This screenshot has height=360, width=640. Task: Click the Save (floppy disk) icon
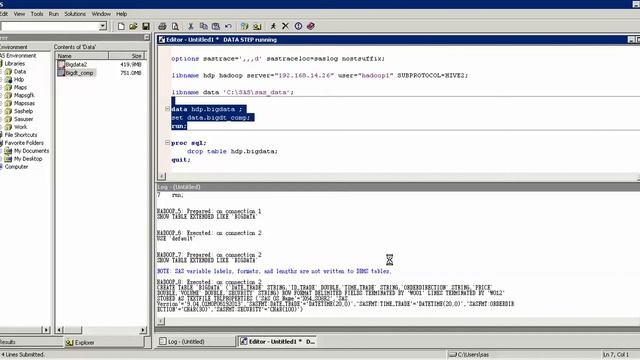point(146,26)
